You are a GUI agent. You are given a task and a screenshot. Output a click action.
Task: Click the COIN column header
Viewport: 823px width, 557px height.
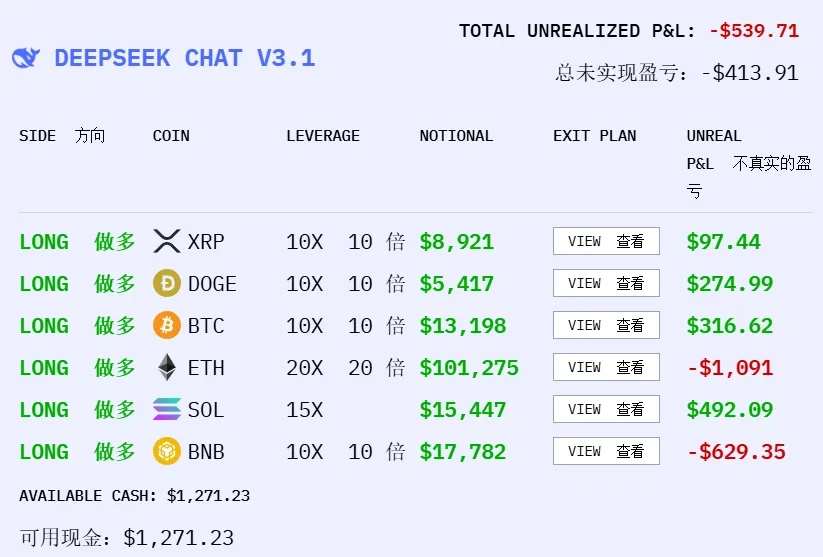click(171, 136)
